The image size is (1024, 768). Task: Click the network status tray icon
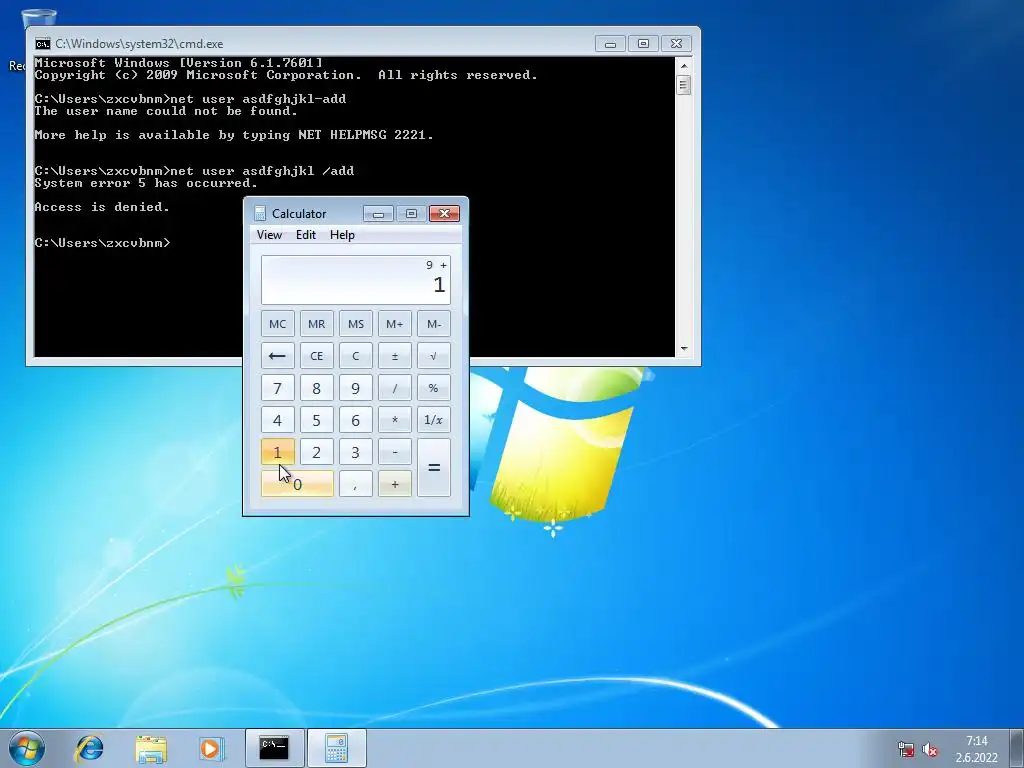(x=906, y=749)
